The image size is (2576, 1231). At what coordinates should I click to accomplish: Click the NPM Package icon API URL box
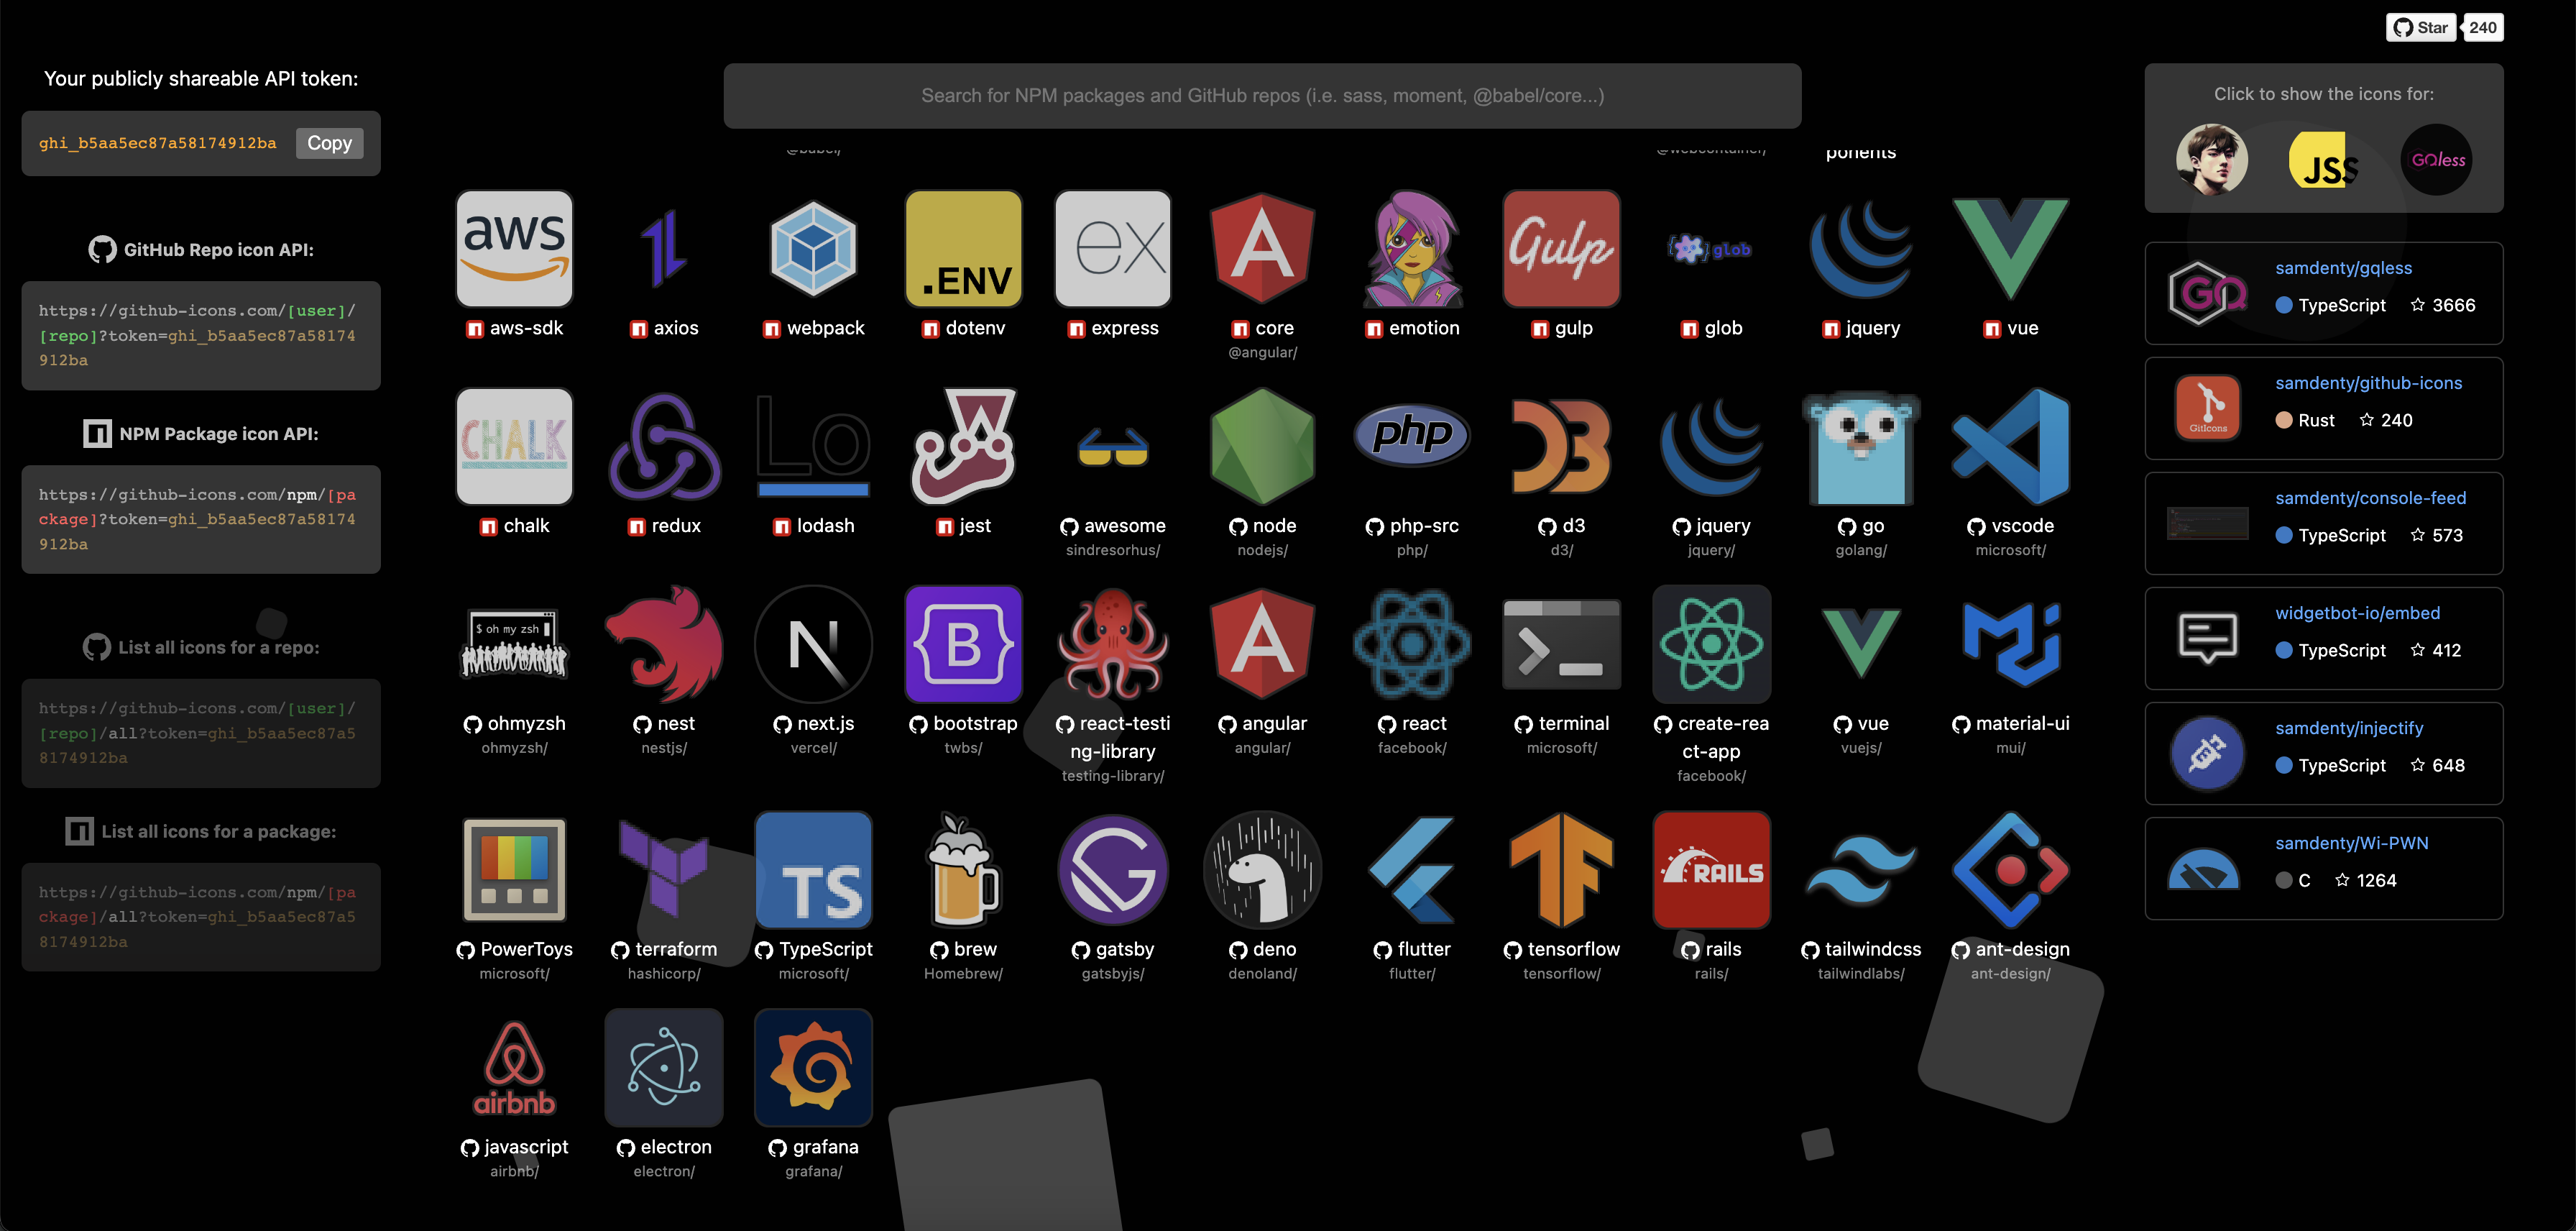[201, 519]
